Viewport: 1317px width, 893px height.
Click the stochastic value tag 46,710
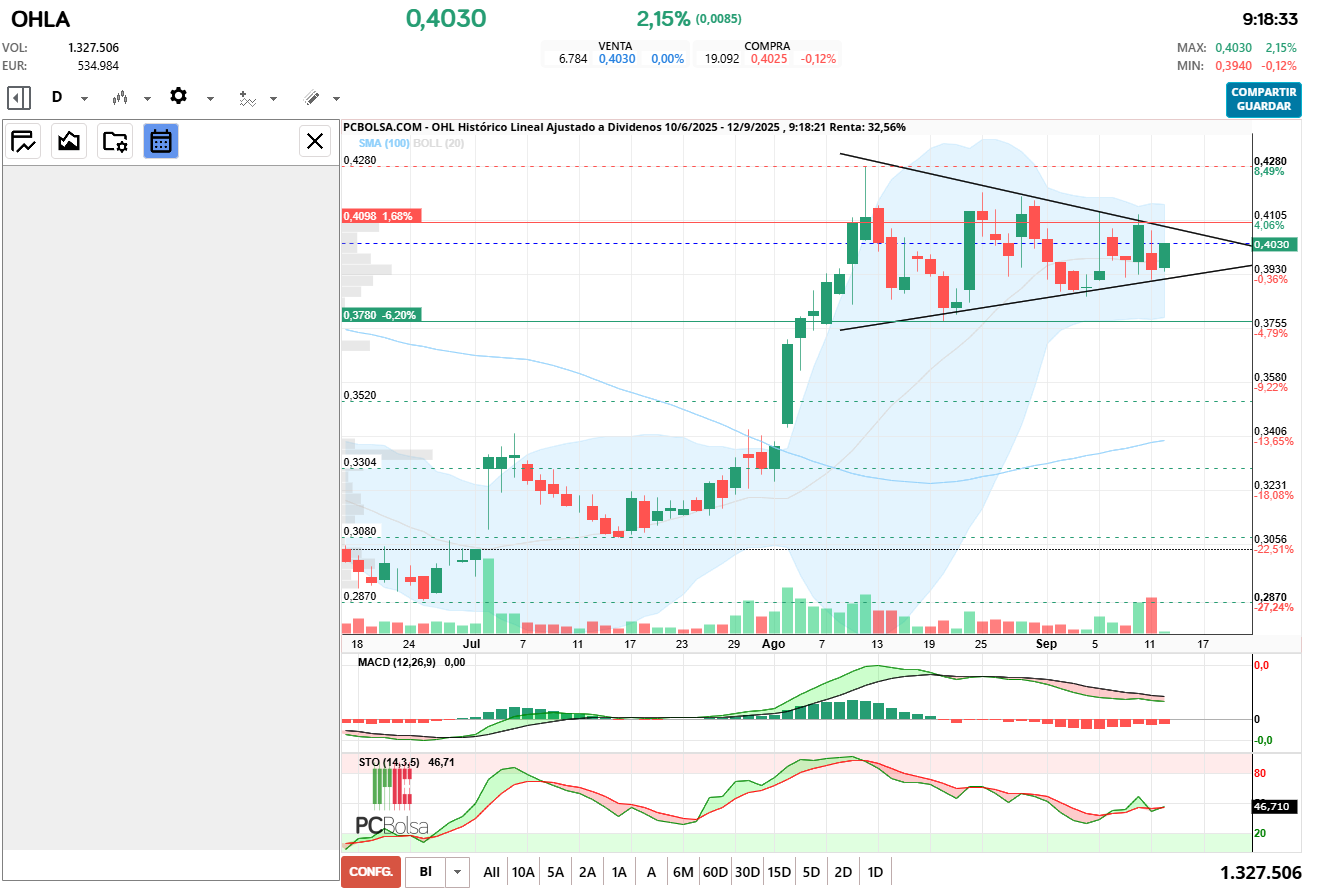pos(1274,806)
